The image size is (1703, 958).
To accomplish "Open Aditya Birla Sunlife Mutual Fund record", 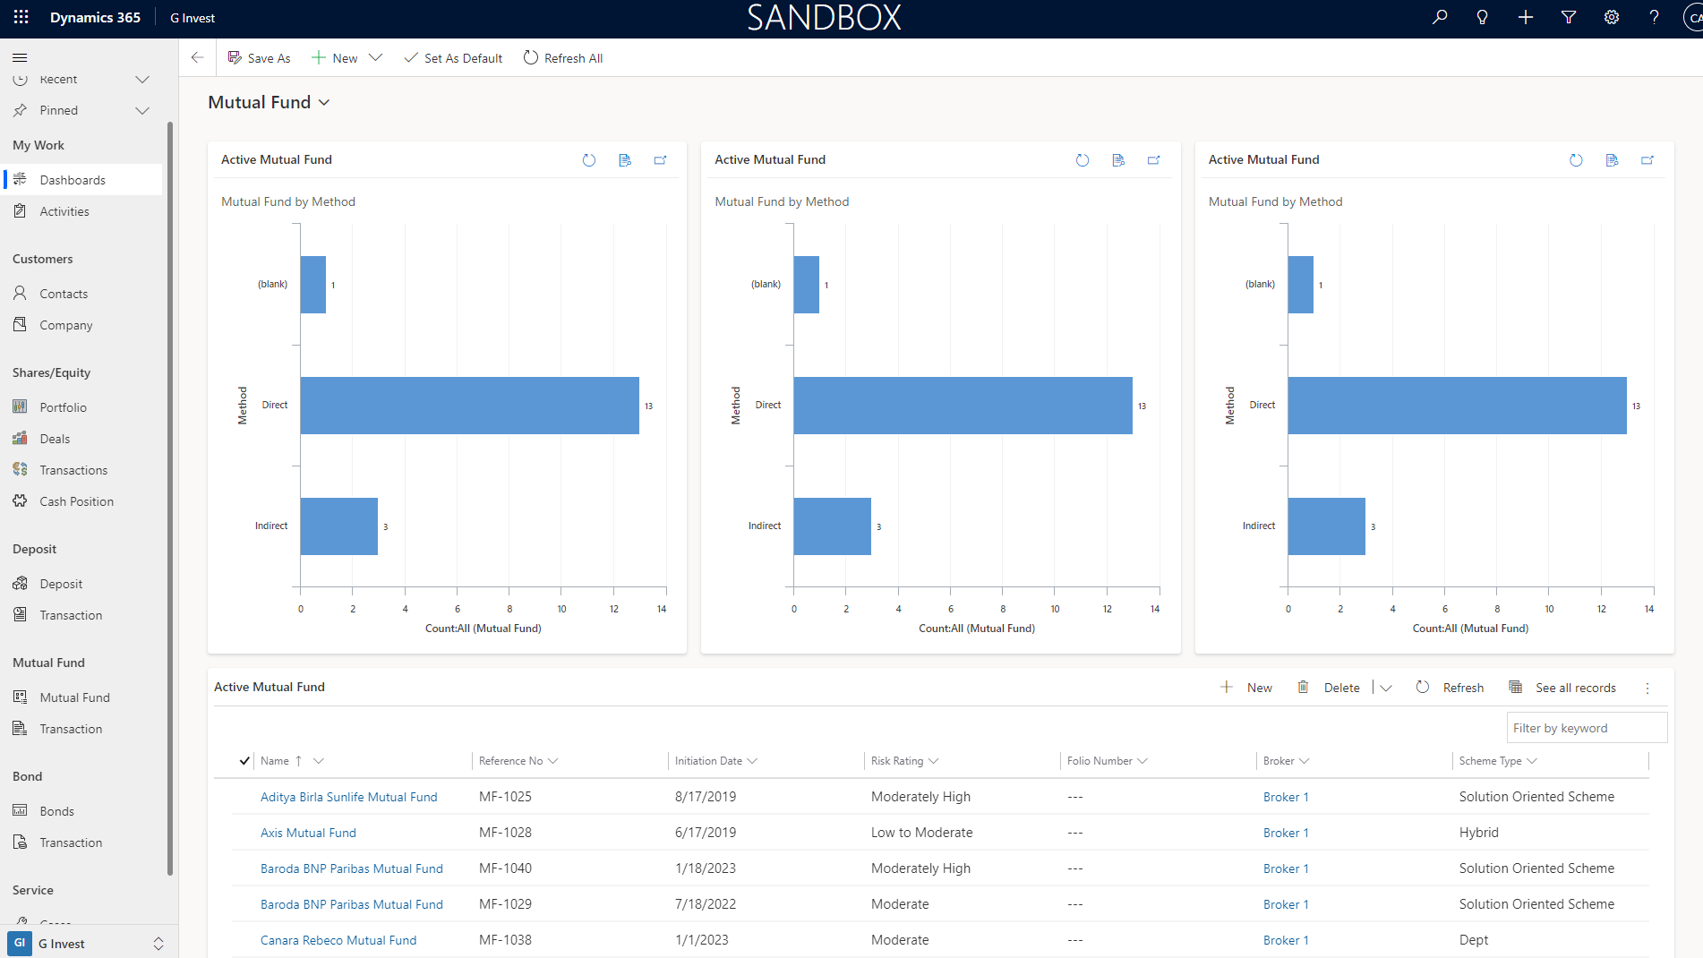I will (x=348, y=797).
